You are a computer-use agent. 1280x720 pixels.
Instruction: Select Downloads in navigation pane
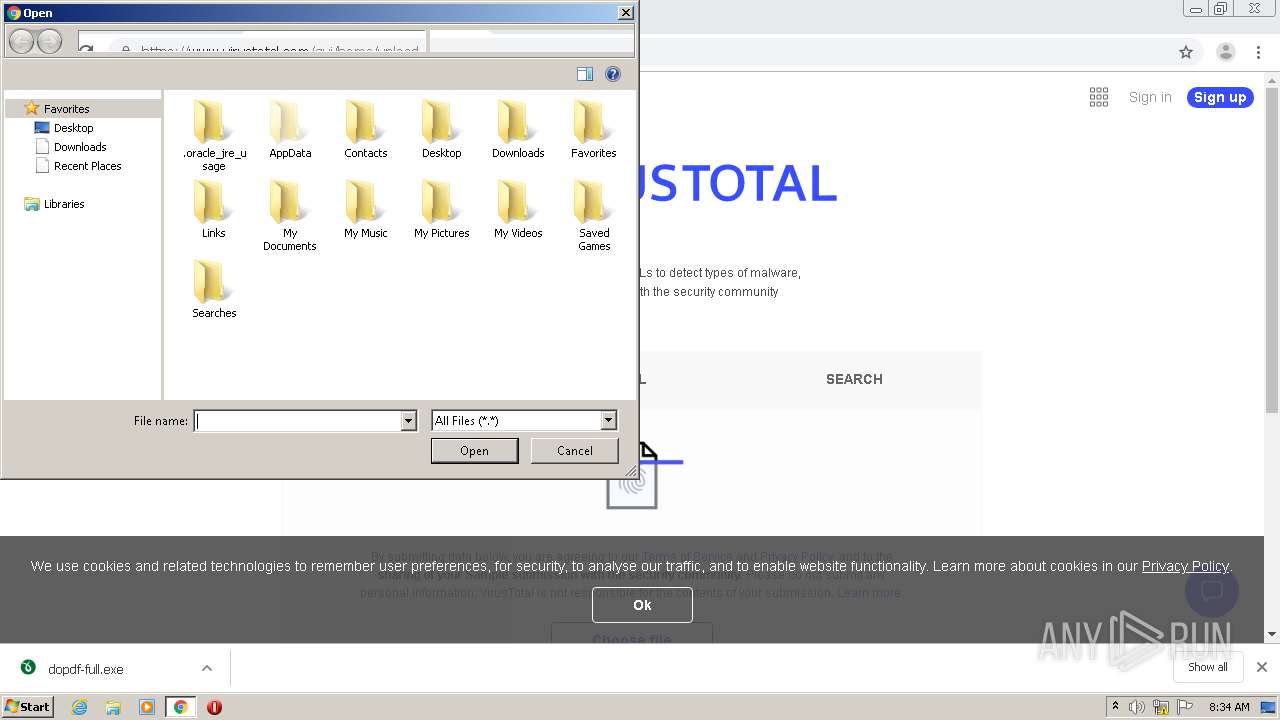80,147
